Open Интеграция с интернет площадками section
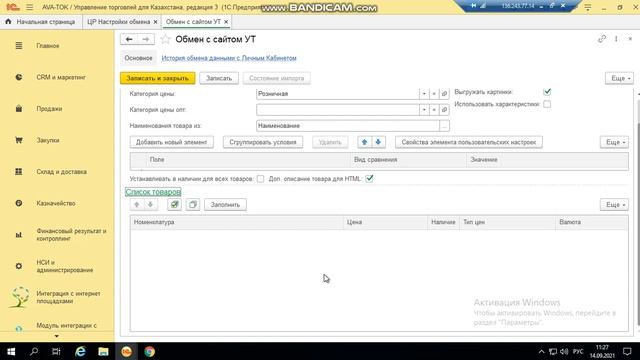The width and height of the screenshot is (640, 360). click(68, 297)
